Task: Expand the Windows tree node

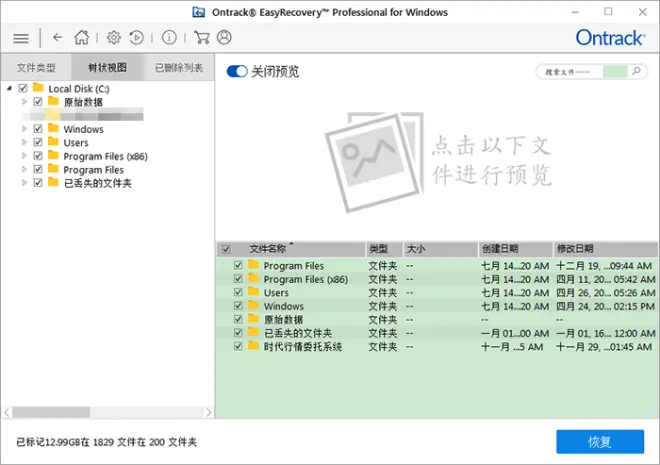Action: (x=24, y=128)
